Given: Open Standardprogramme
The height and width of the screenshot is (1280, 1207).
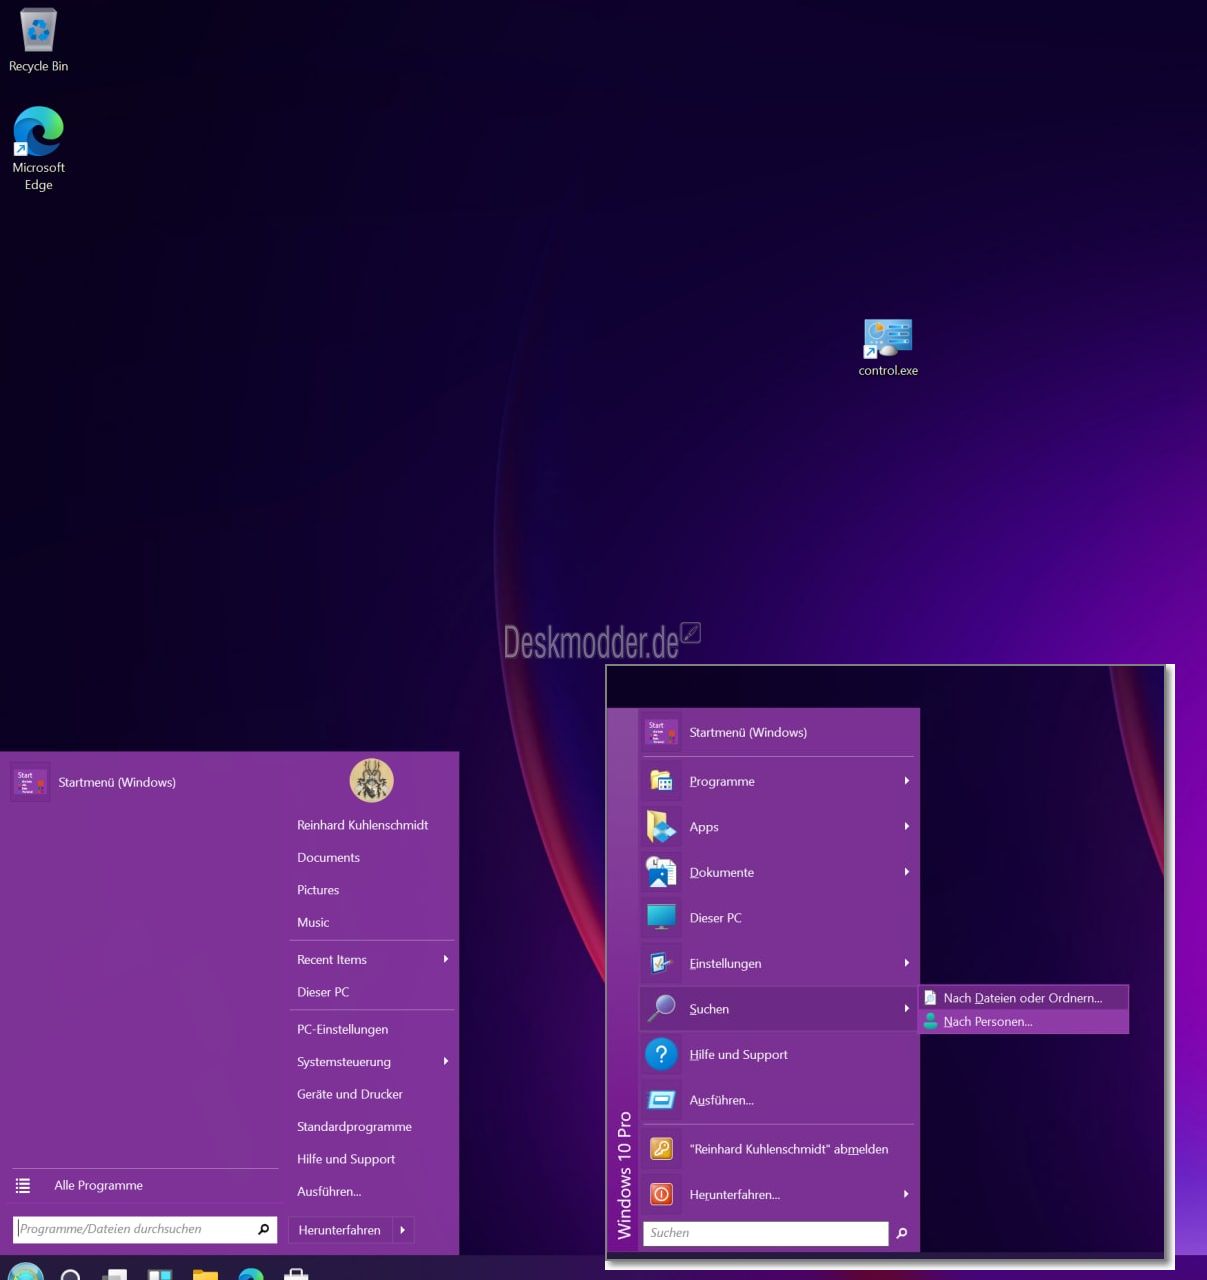Looking at the screenshot, I should (x=371, y=1126).
